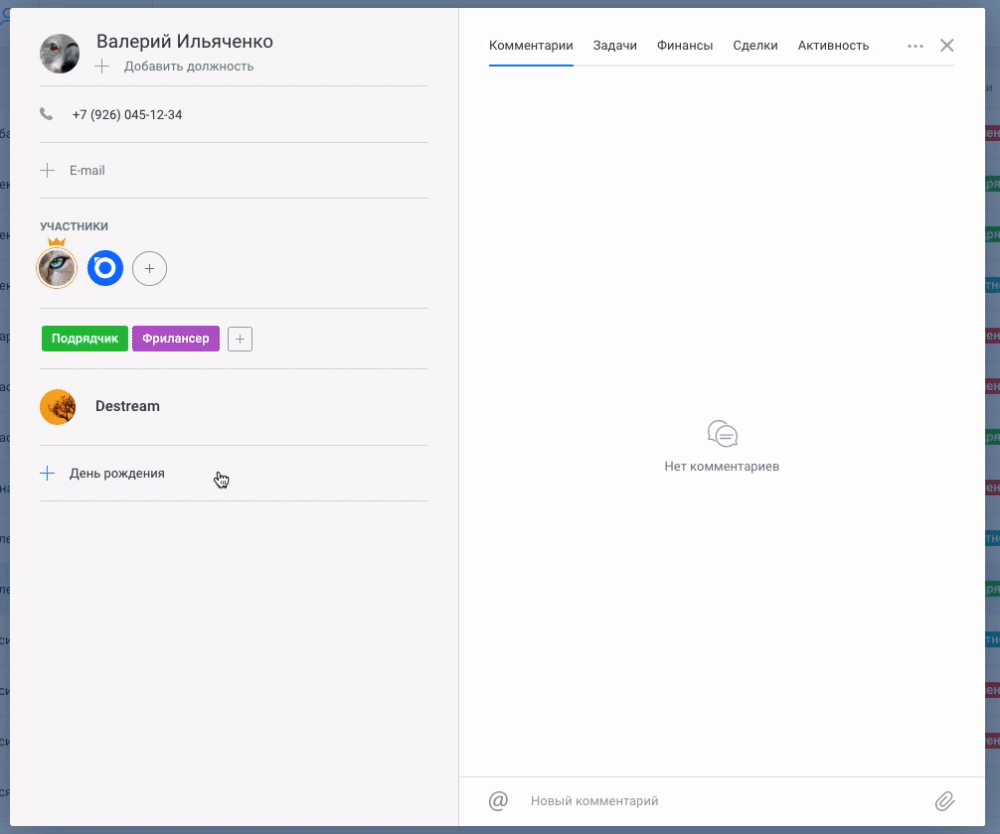Click the green Подрядчик tag
The image size is (1000, 834).
coord(85,339)
